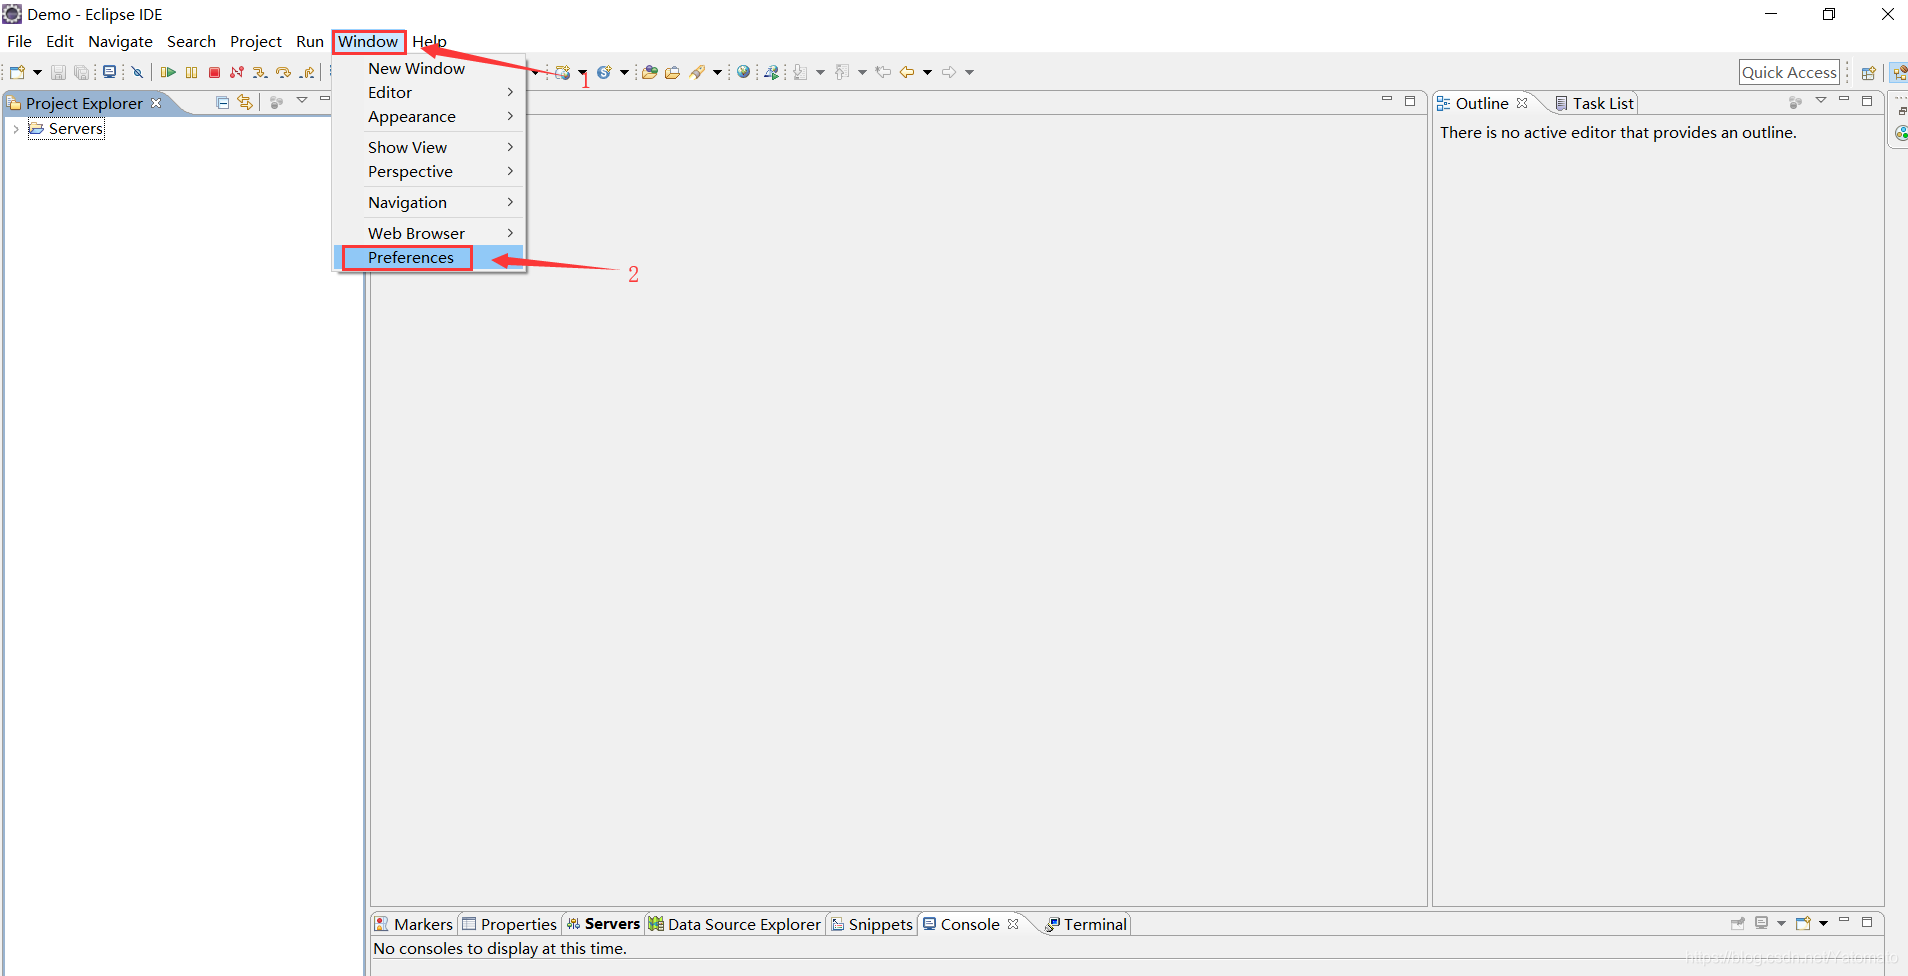Click the Step Over icon
The image size is (1908, 976).
pyautogui.click(x=284, y=72)
